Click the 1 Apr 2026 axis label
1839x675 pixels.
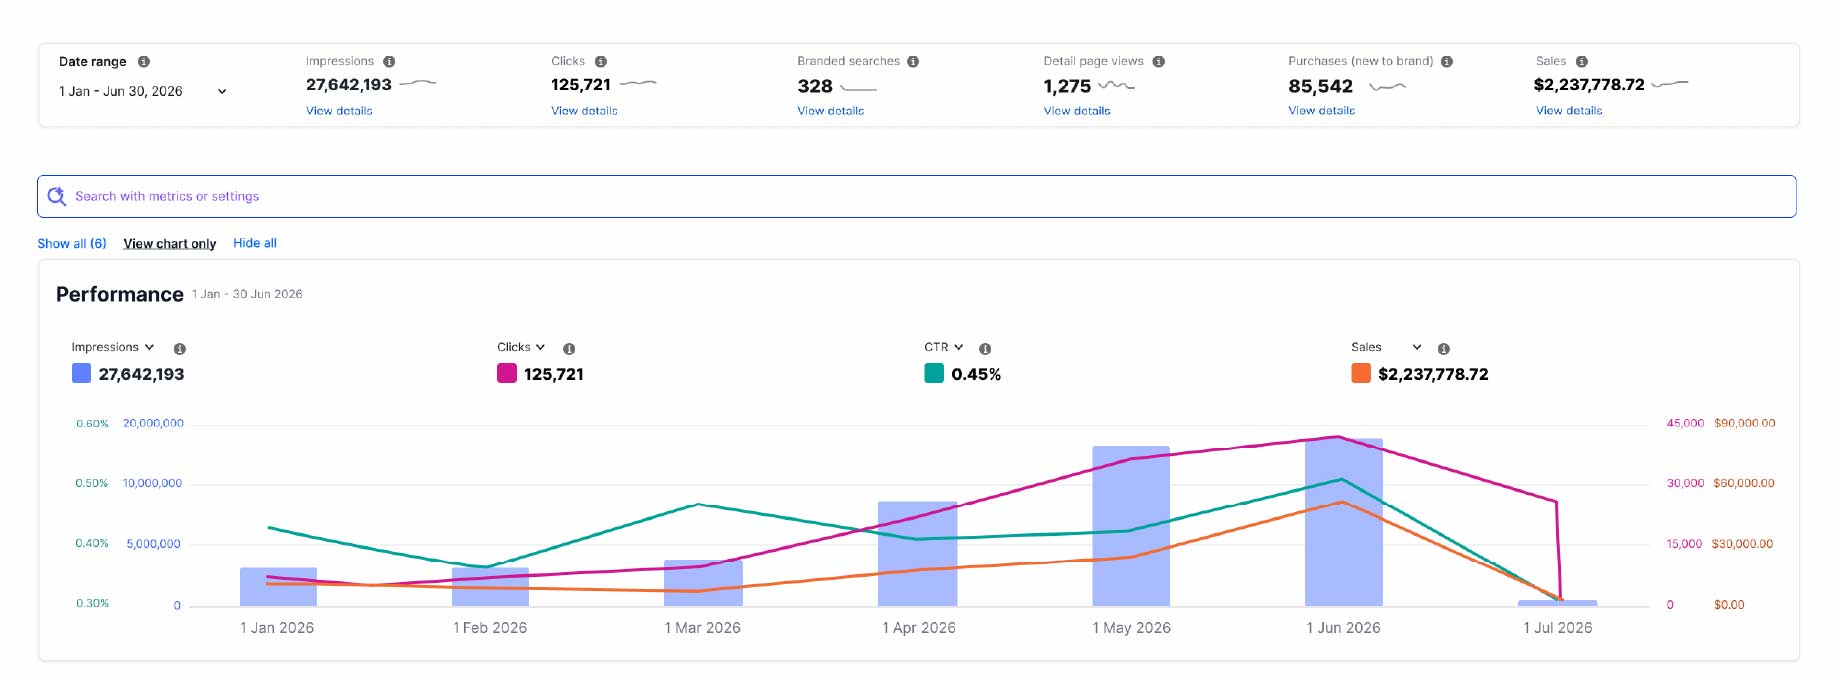point(919,628)
